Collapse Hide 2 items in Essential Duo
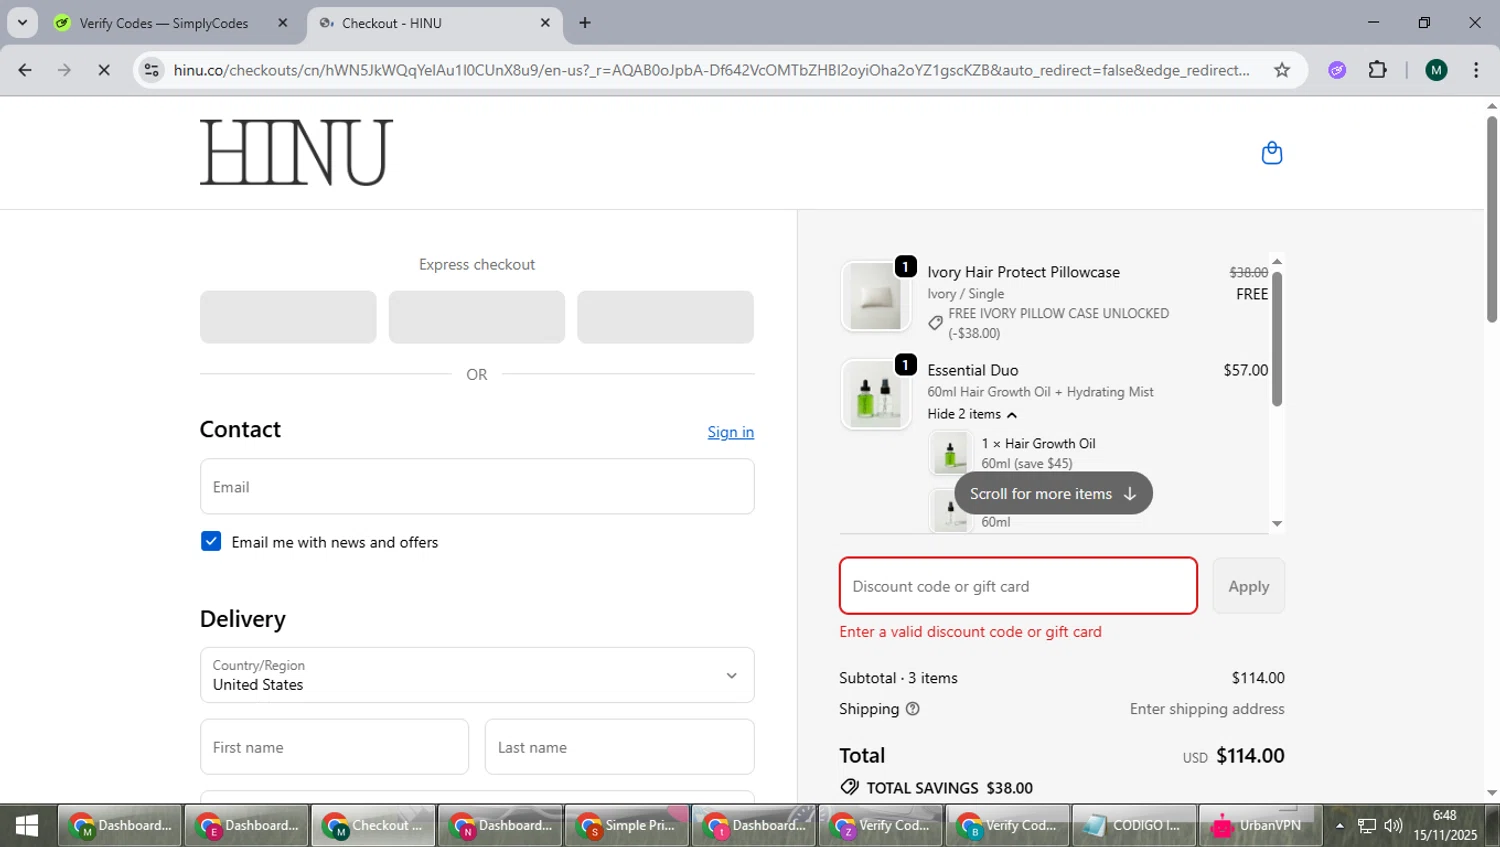1500x847 pixels. (x=971, y=414)
